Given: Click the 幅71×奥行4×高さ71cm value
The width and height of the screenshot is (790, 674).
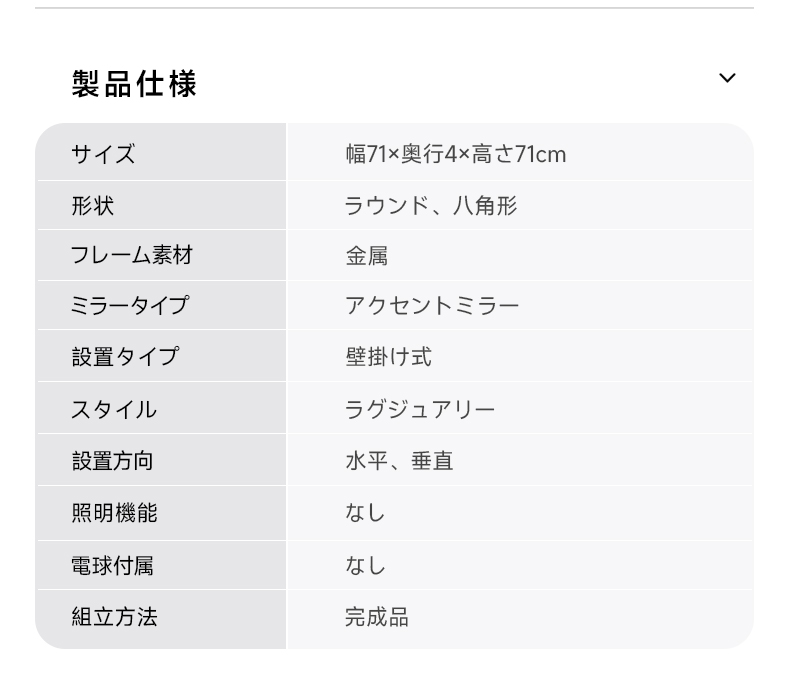Looking at the screenshot, I should [x=455, y=154].
